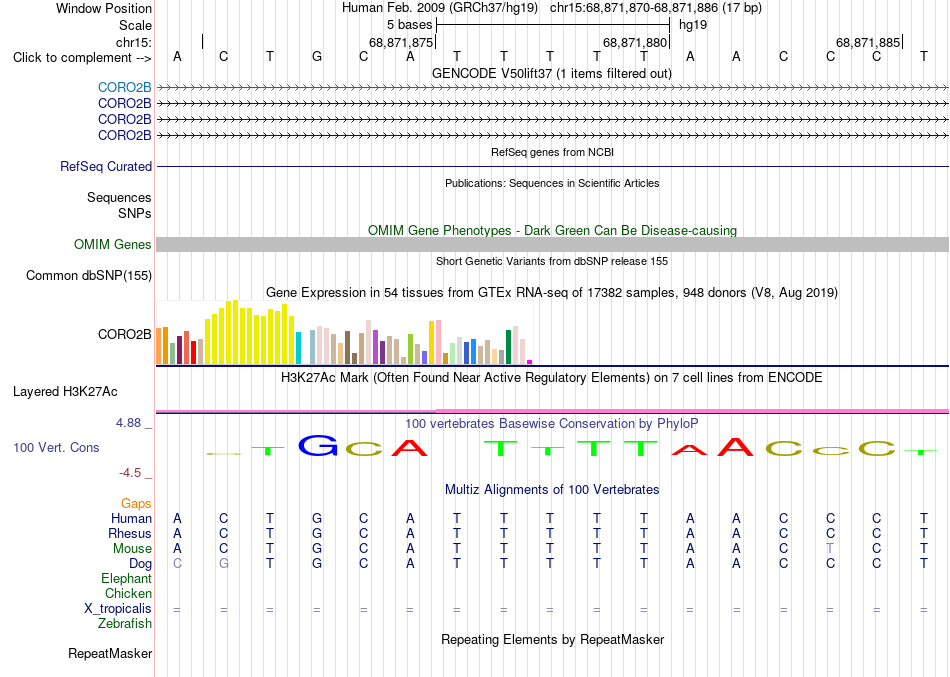Image resolution: width=950 pixels, height=677 pixels.
Task: Click the orange Gaps label
Action: click(x=136, y=504)
